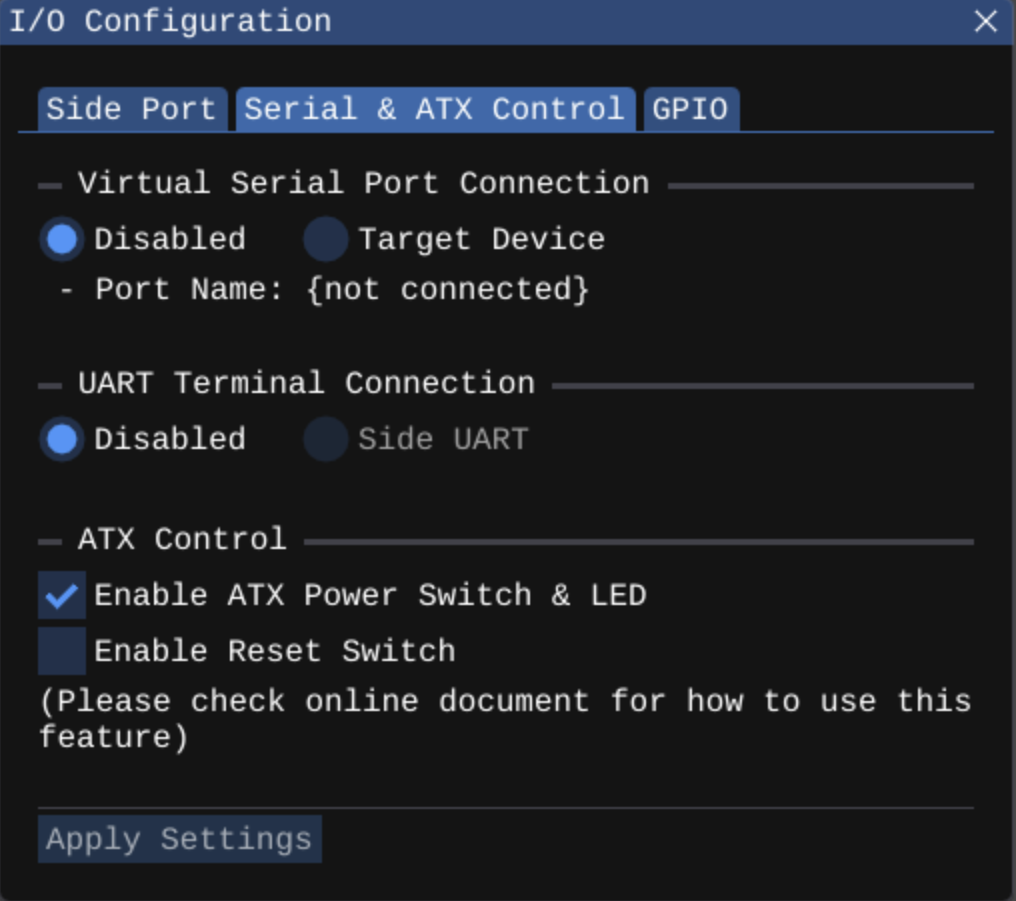Click the 'Enable ATX Power Switch & LED' label

[370, 596]
